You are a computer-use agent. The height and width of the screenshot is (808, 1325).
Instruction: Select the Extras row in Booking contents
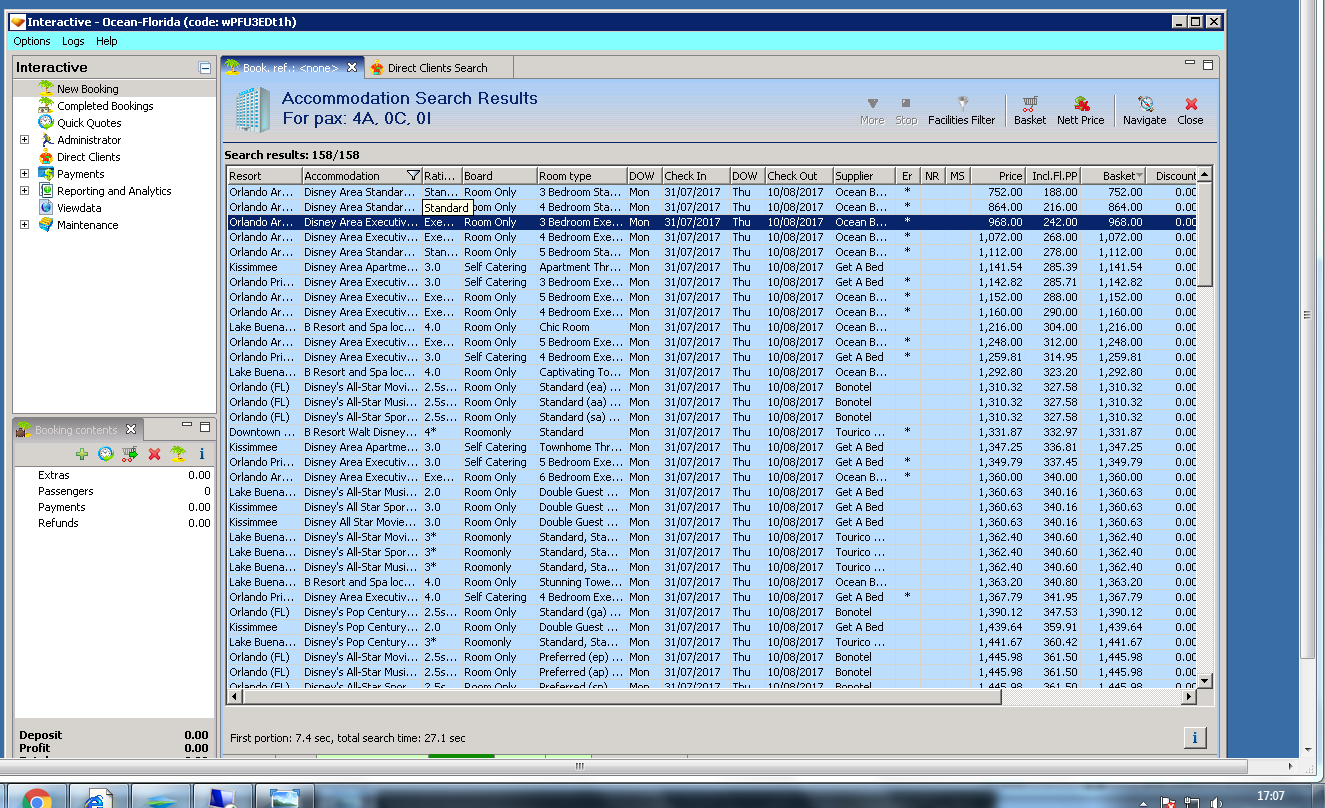coord(113,475)
